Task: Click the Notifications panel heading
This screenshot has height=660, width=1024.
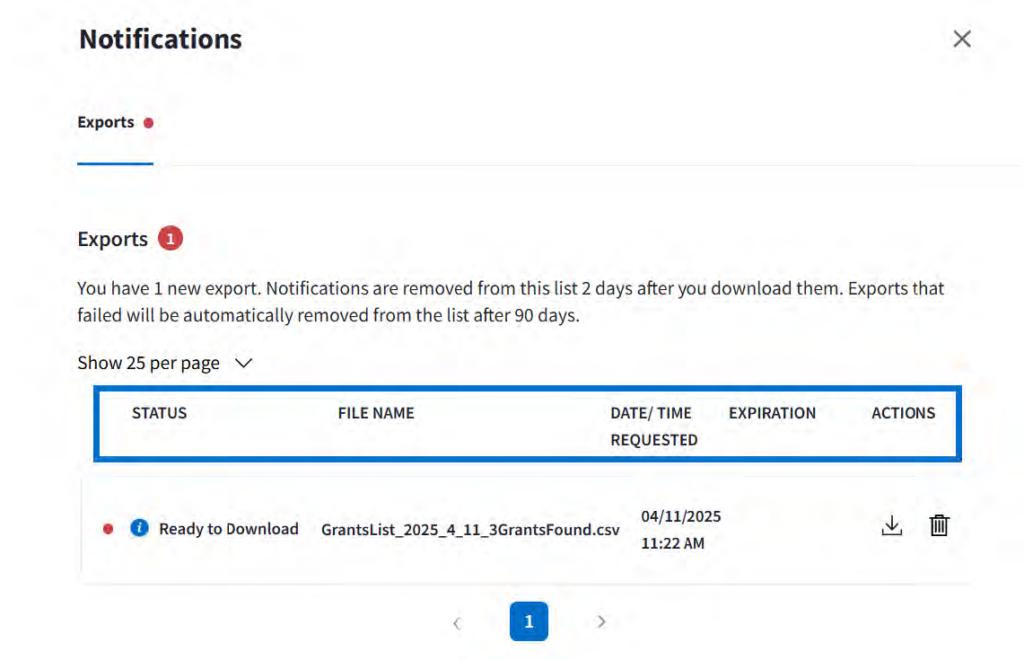Action: coord(160,39)
